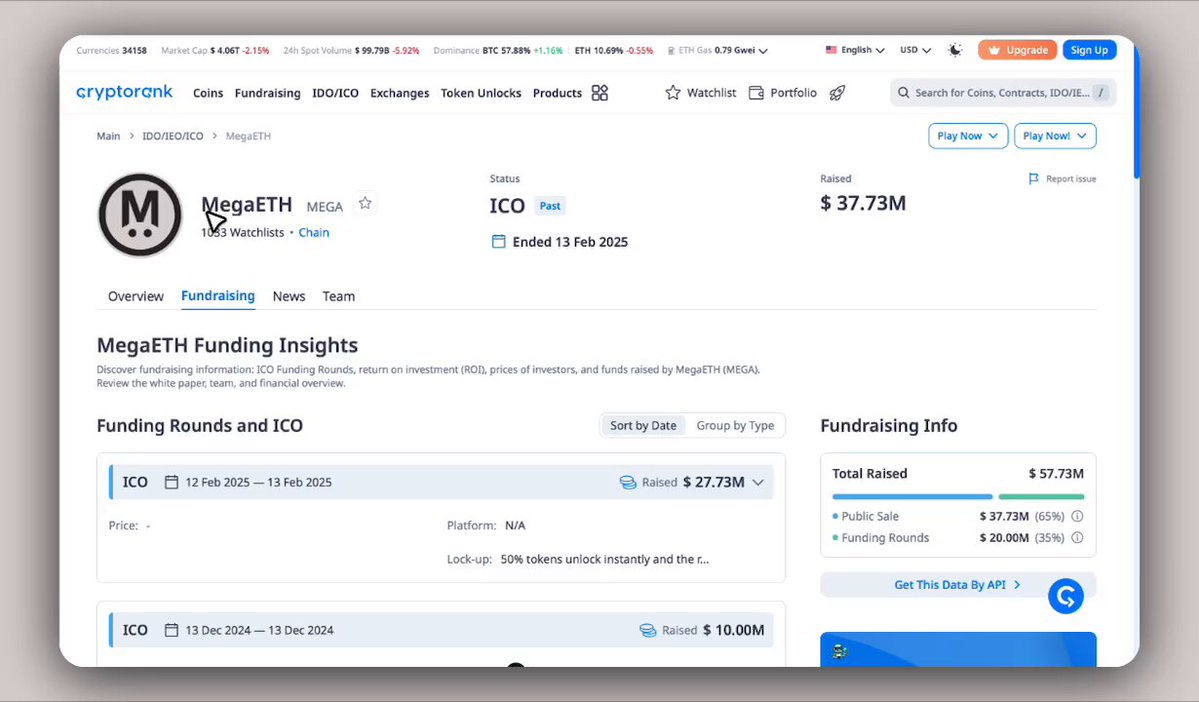Click the Portfolio wallet icon

(x=756, y=93)
